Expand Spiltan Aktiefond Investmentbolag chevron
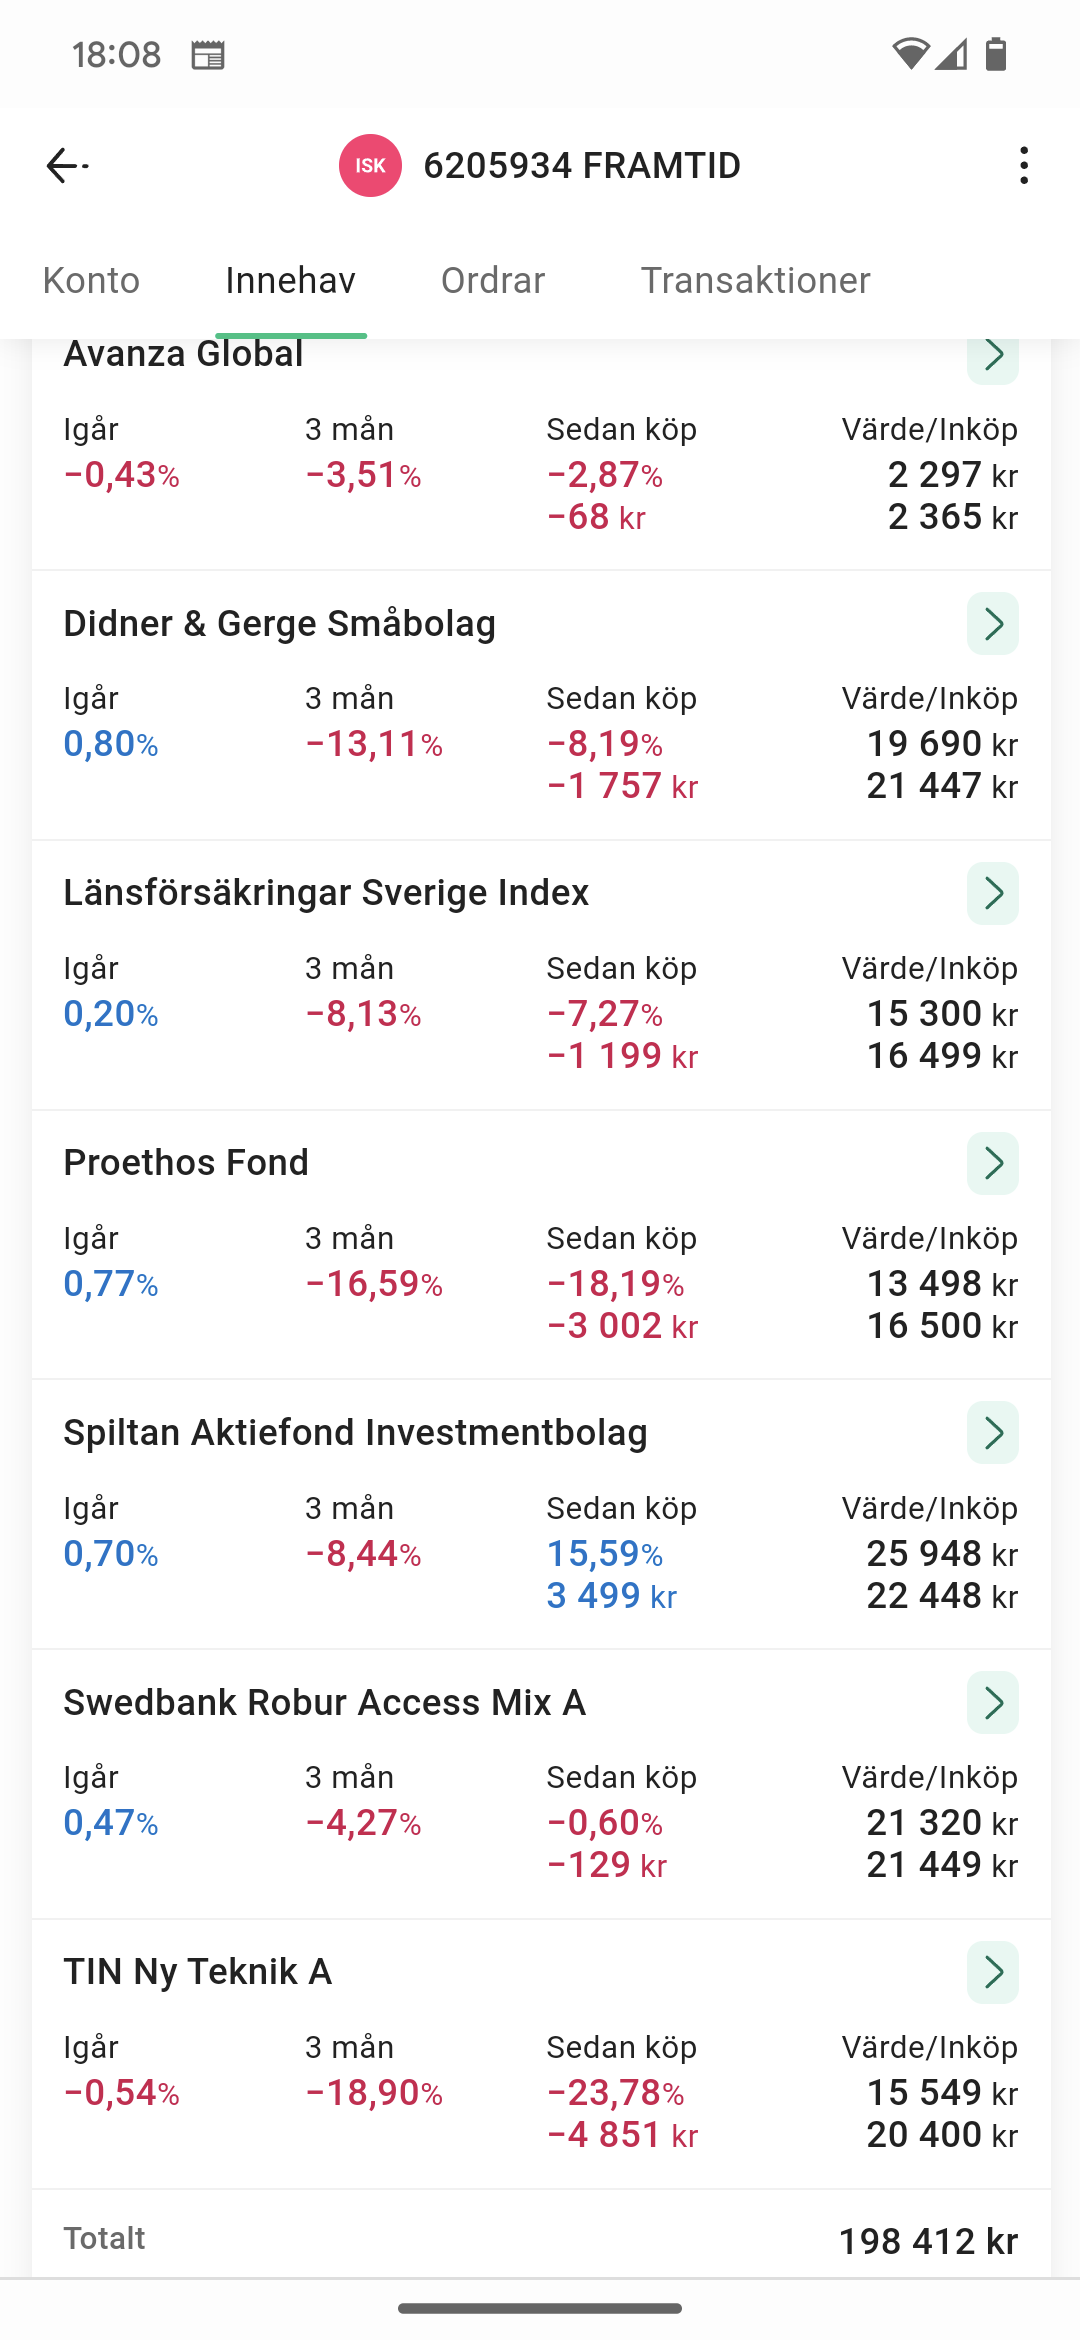 (x=992, y=1433)
